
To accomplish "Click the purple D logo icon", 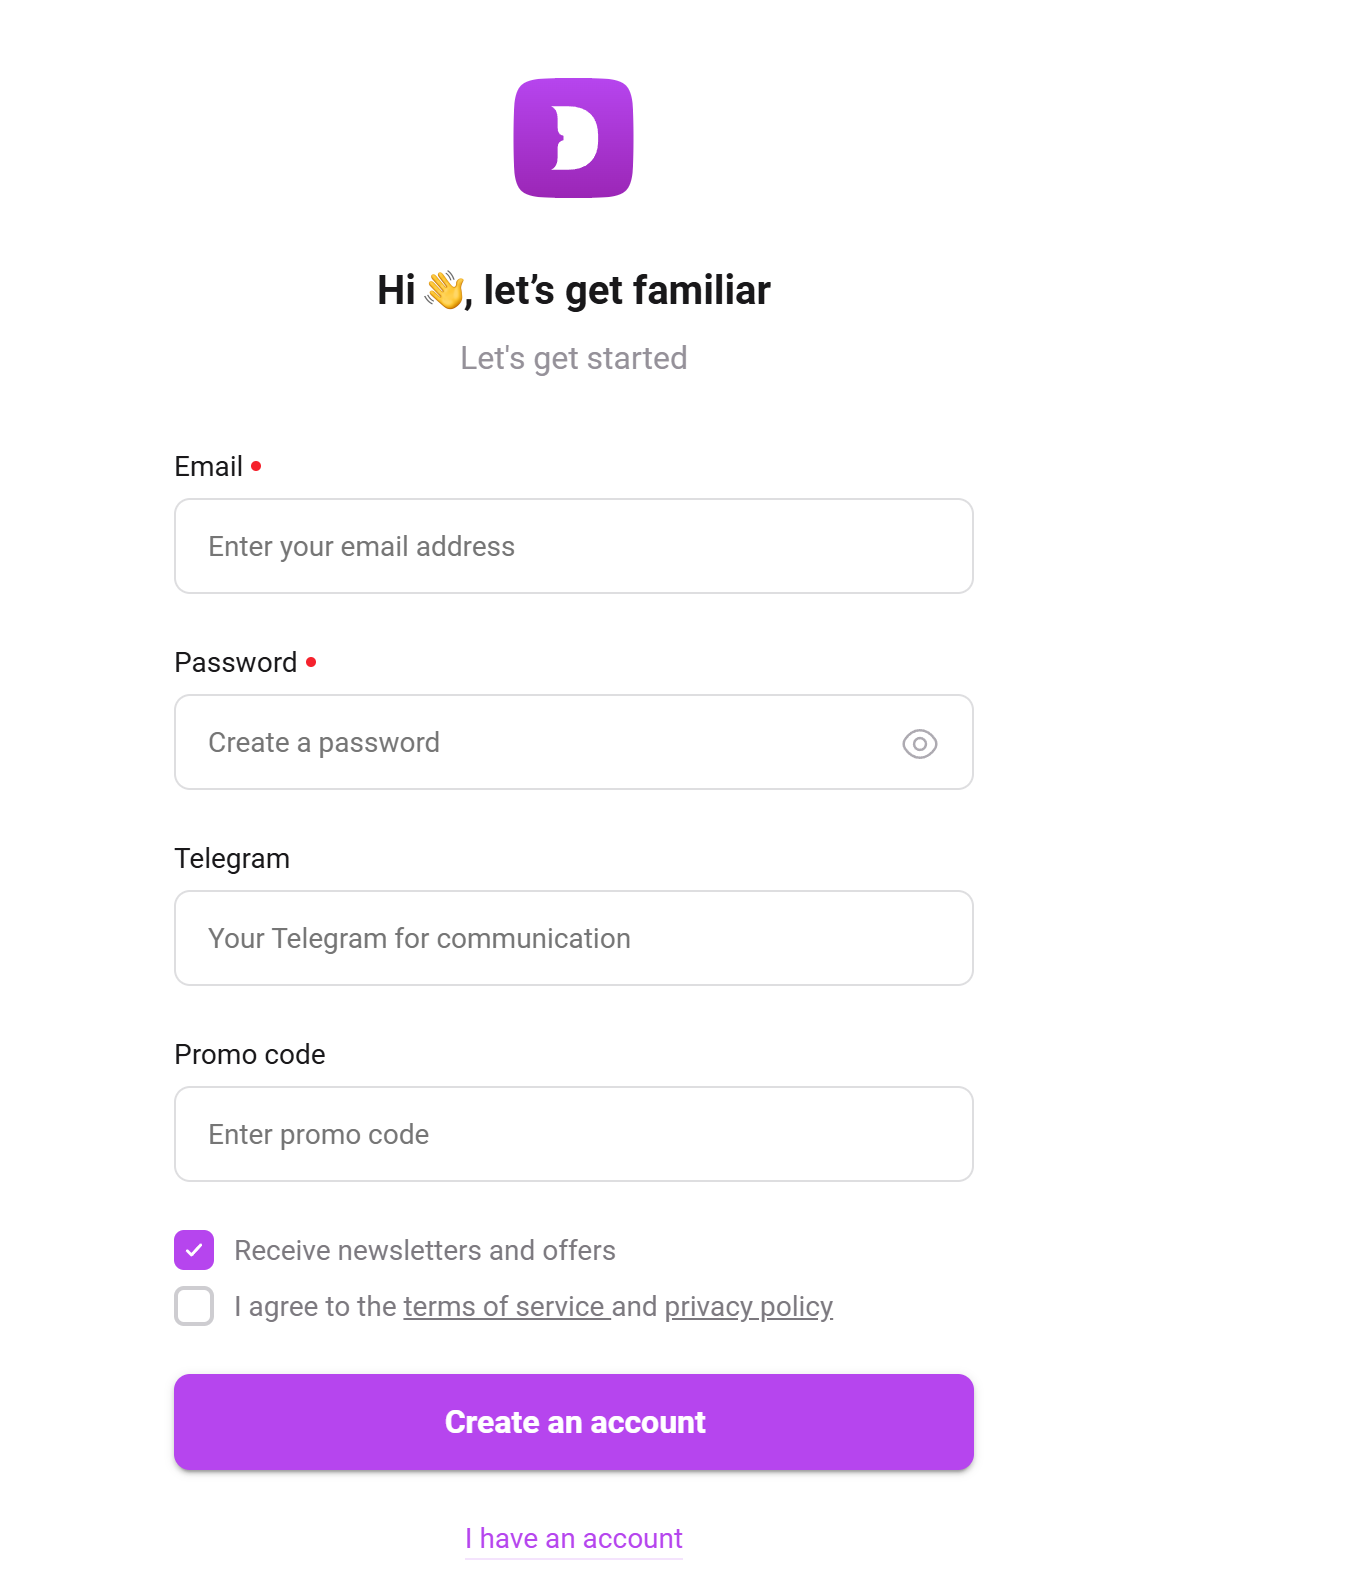I will point(573,138).
